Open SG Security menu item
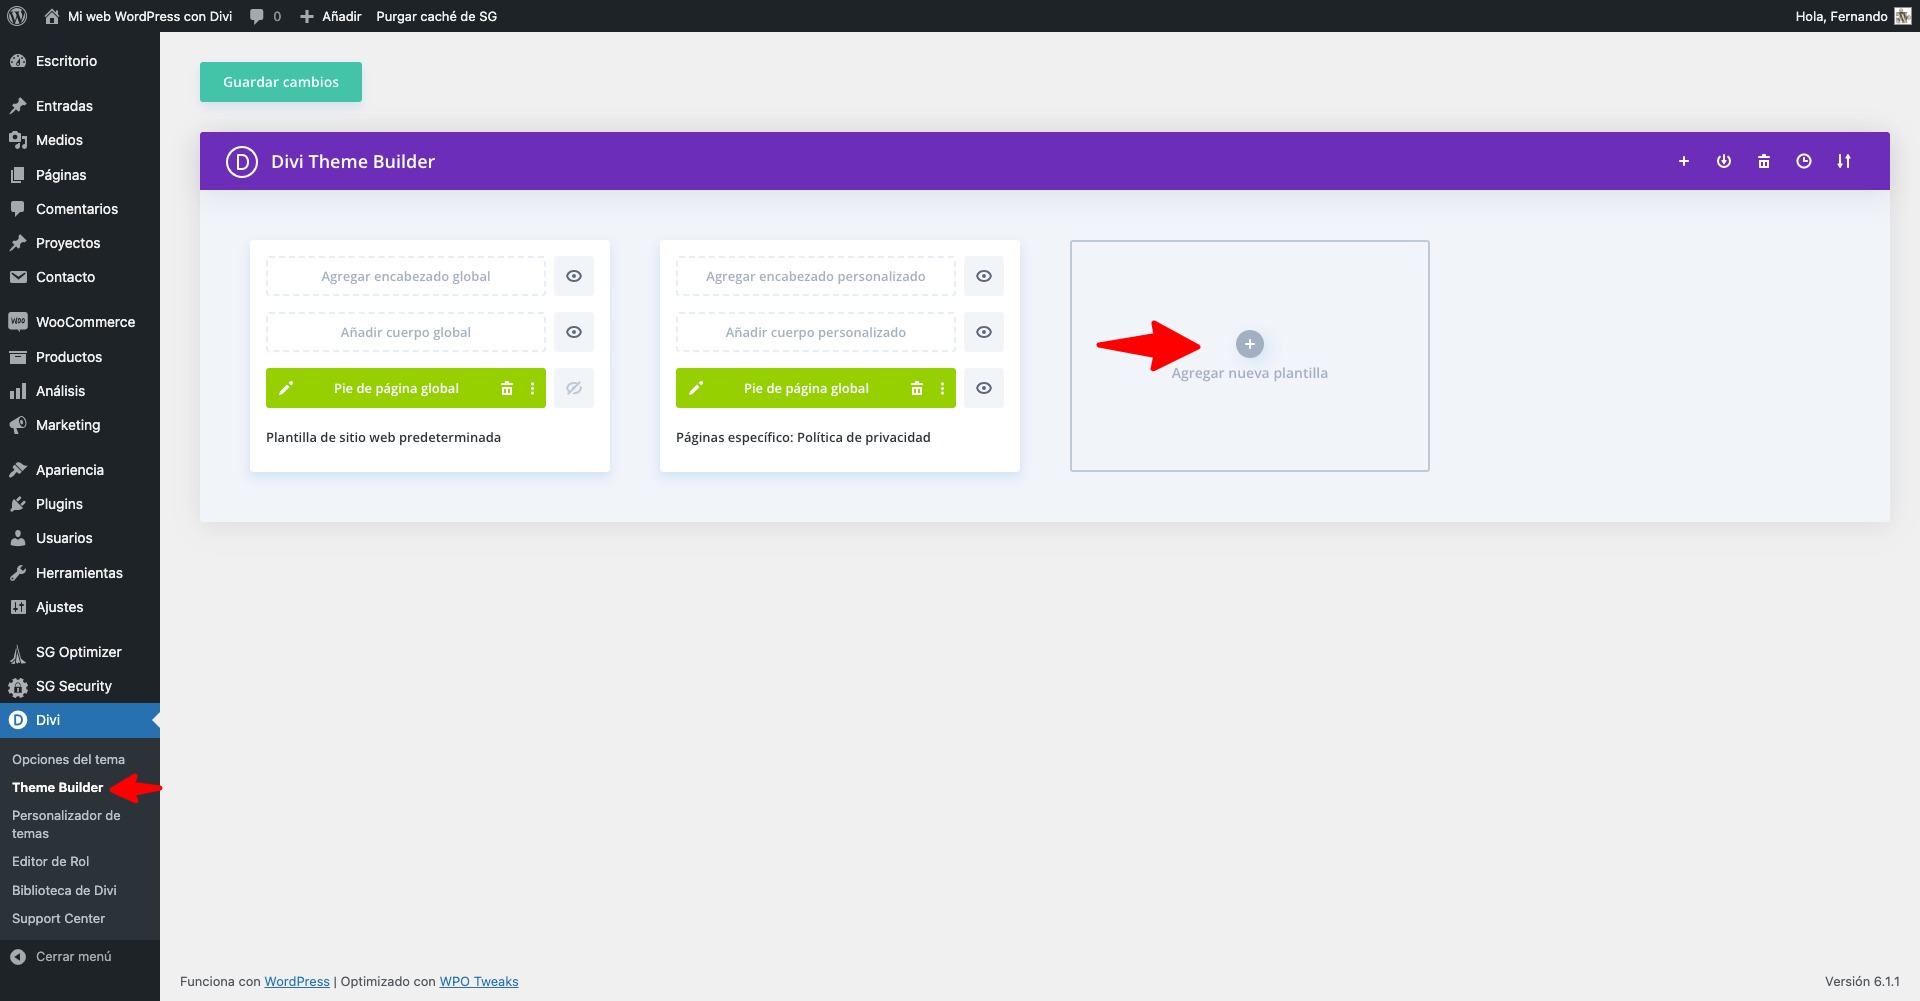The width and height of the screenshot is (1920, 1001). (x=80, y=686)
